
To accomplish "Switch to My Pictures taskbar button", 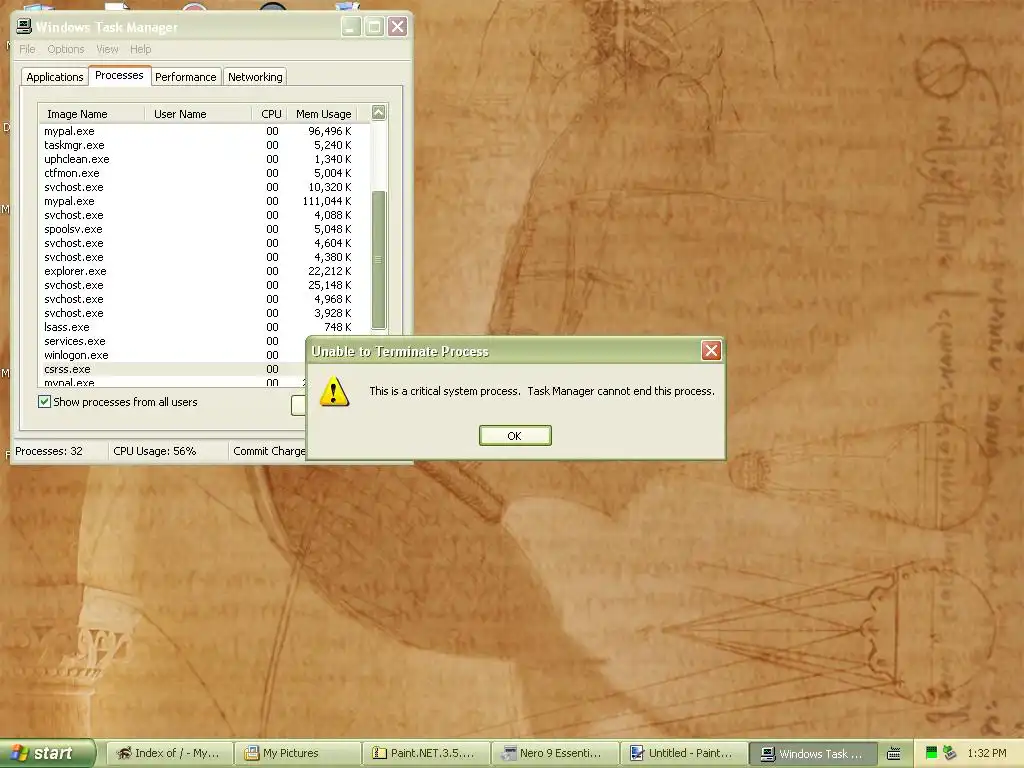I will pos(297,753).
